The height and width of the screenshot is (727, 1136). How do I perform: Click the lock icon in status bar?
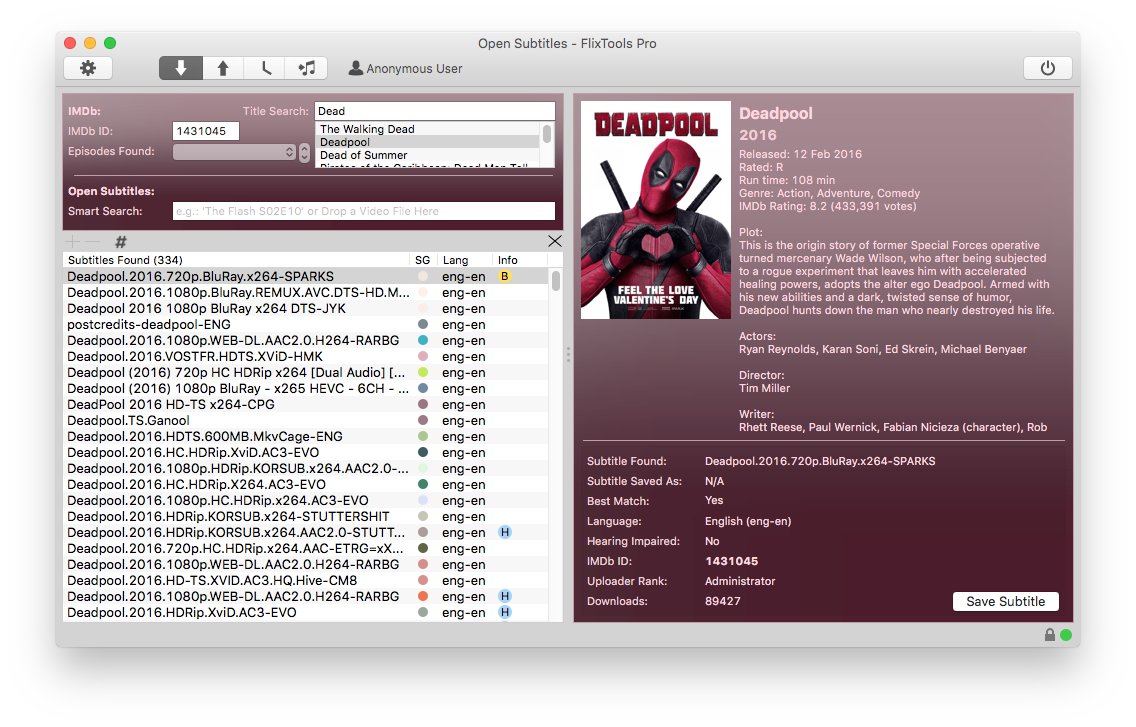point(1049,635)
